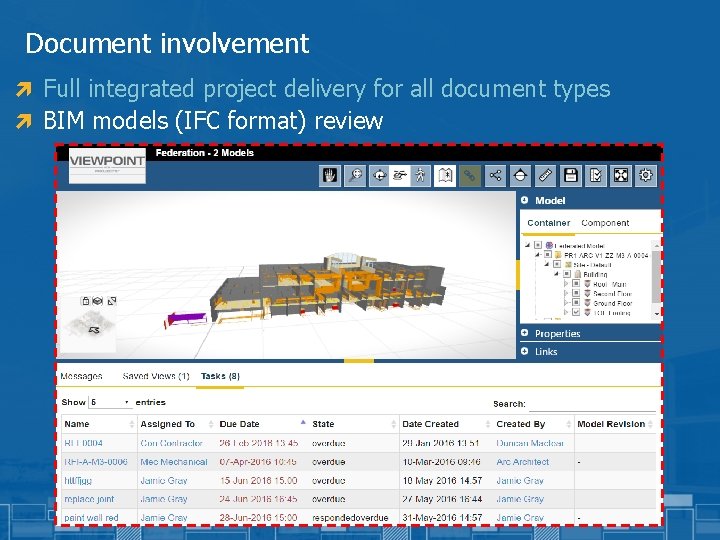Toggle Site - Default checkbox

(x=557, y=264)
